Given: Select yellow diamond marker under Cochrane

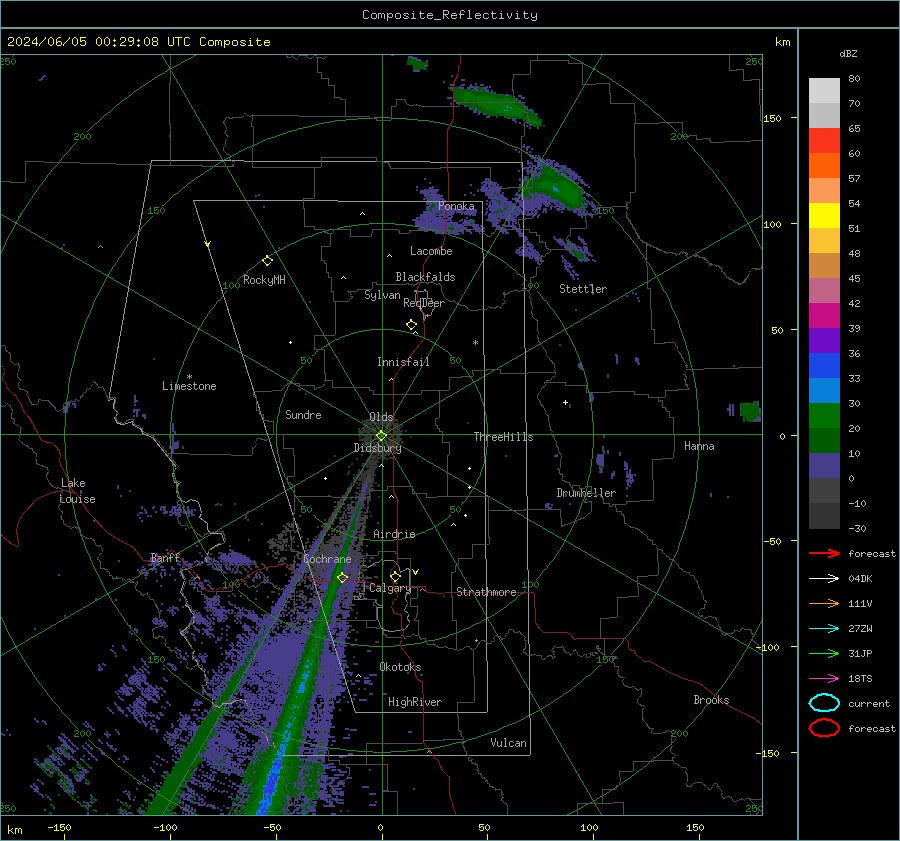Looking at the screenshot, I should (342, 578).
